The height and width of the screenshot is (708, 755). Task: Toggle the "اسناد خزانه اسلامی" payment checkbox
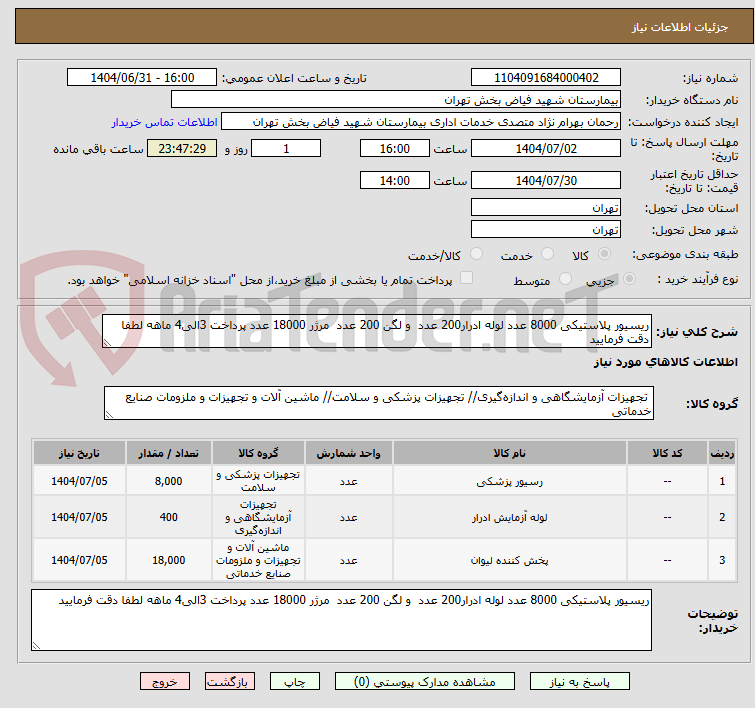click(466, 279)
